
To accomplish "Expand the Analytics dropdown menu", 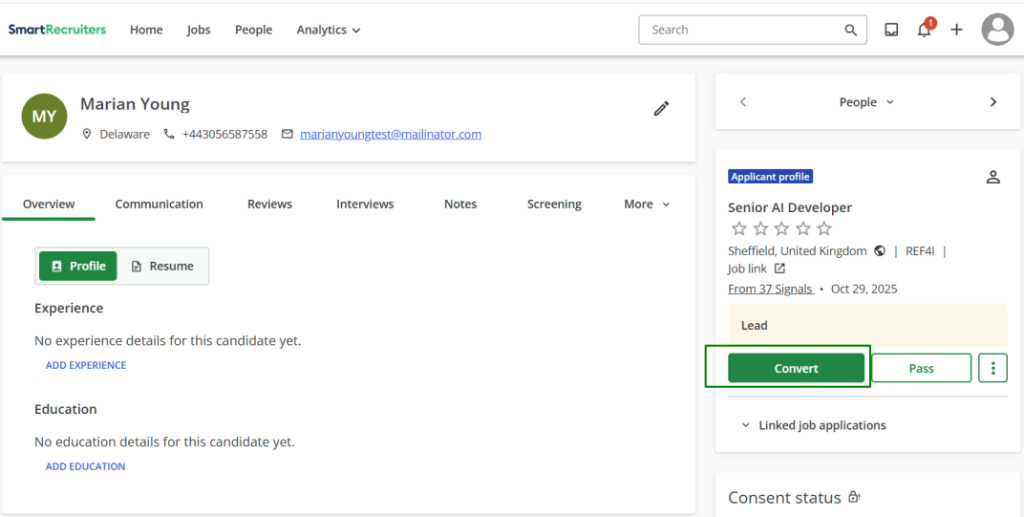I will point(328,30).
